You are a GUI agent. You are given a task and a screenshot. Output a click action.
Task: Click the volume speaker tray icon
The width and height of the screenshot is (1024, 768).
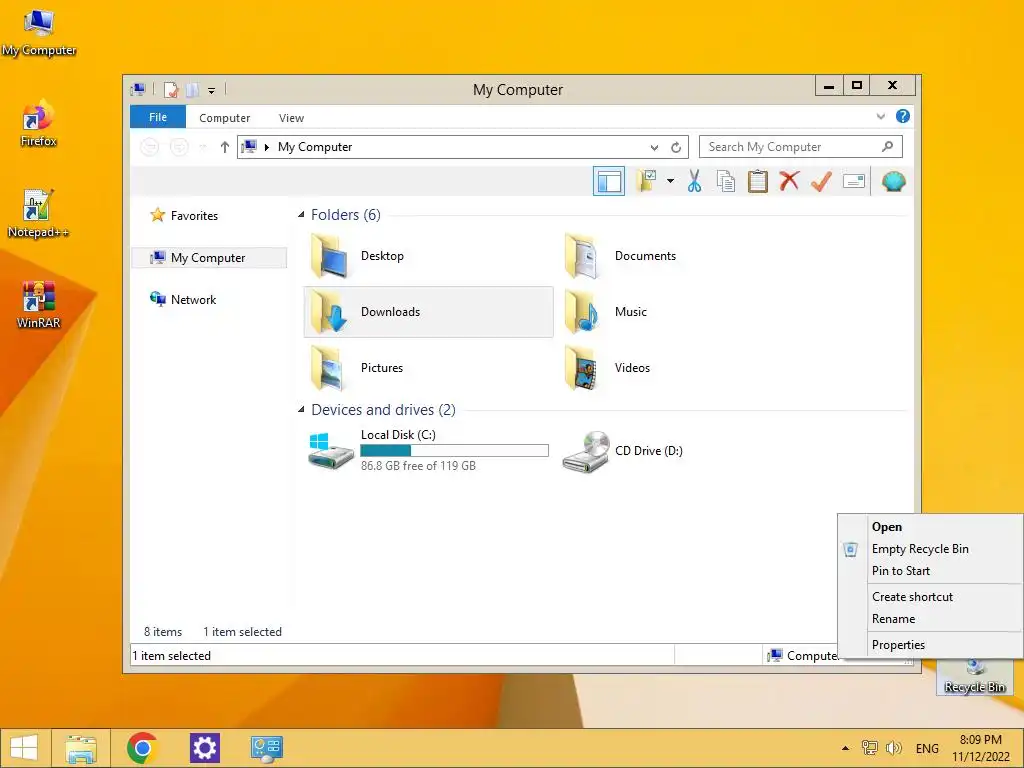pyautogui.click(x=893, y=748)
